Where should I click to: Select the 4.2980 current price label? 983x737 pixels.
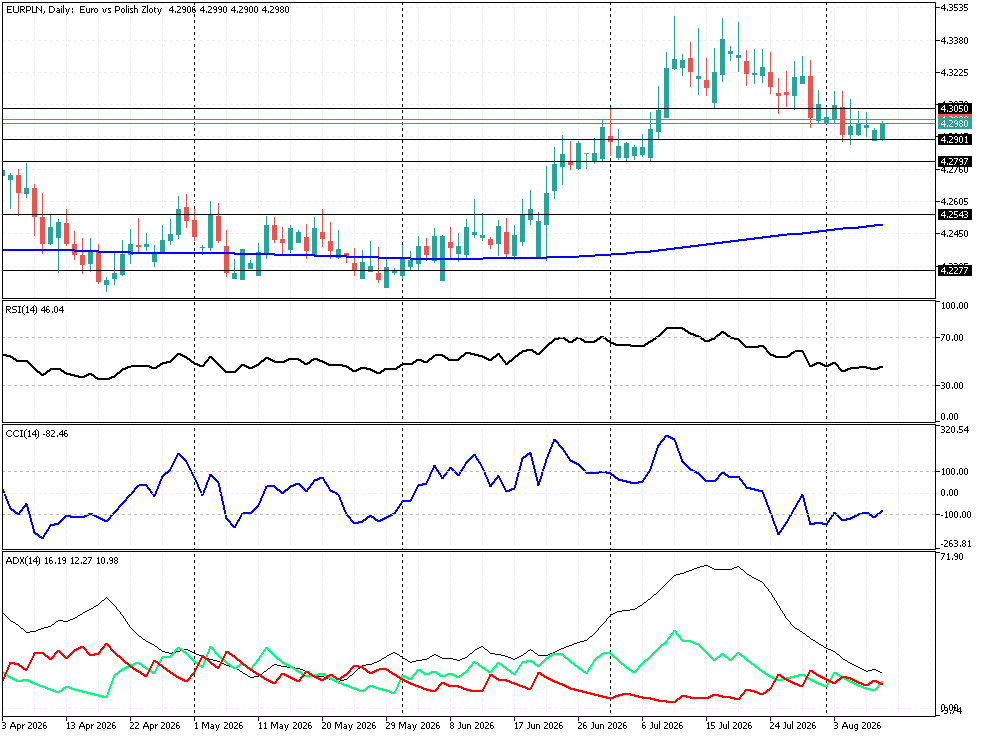point(954,124)
